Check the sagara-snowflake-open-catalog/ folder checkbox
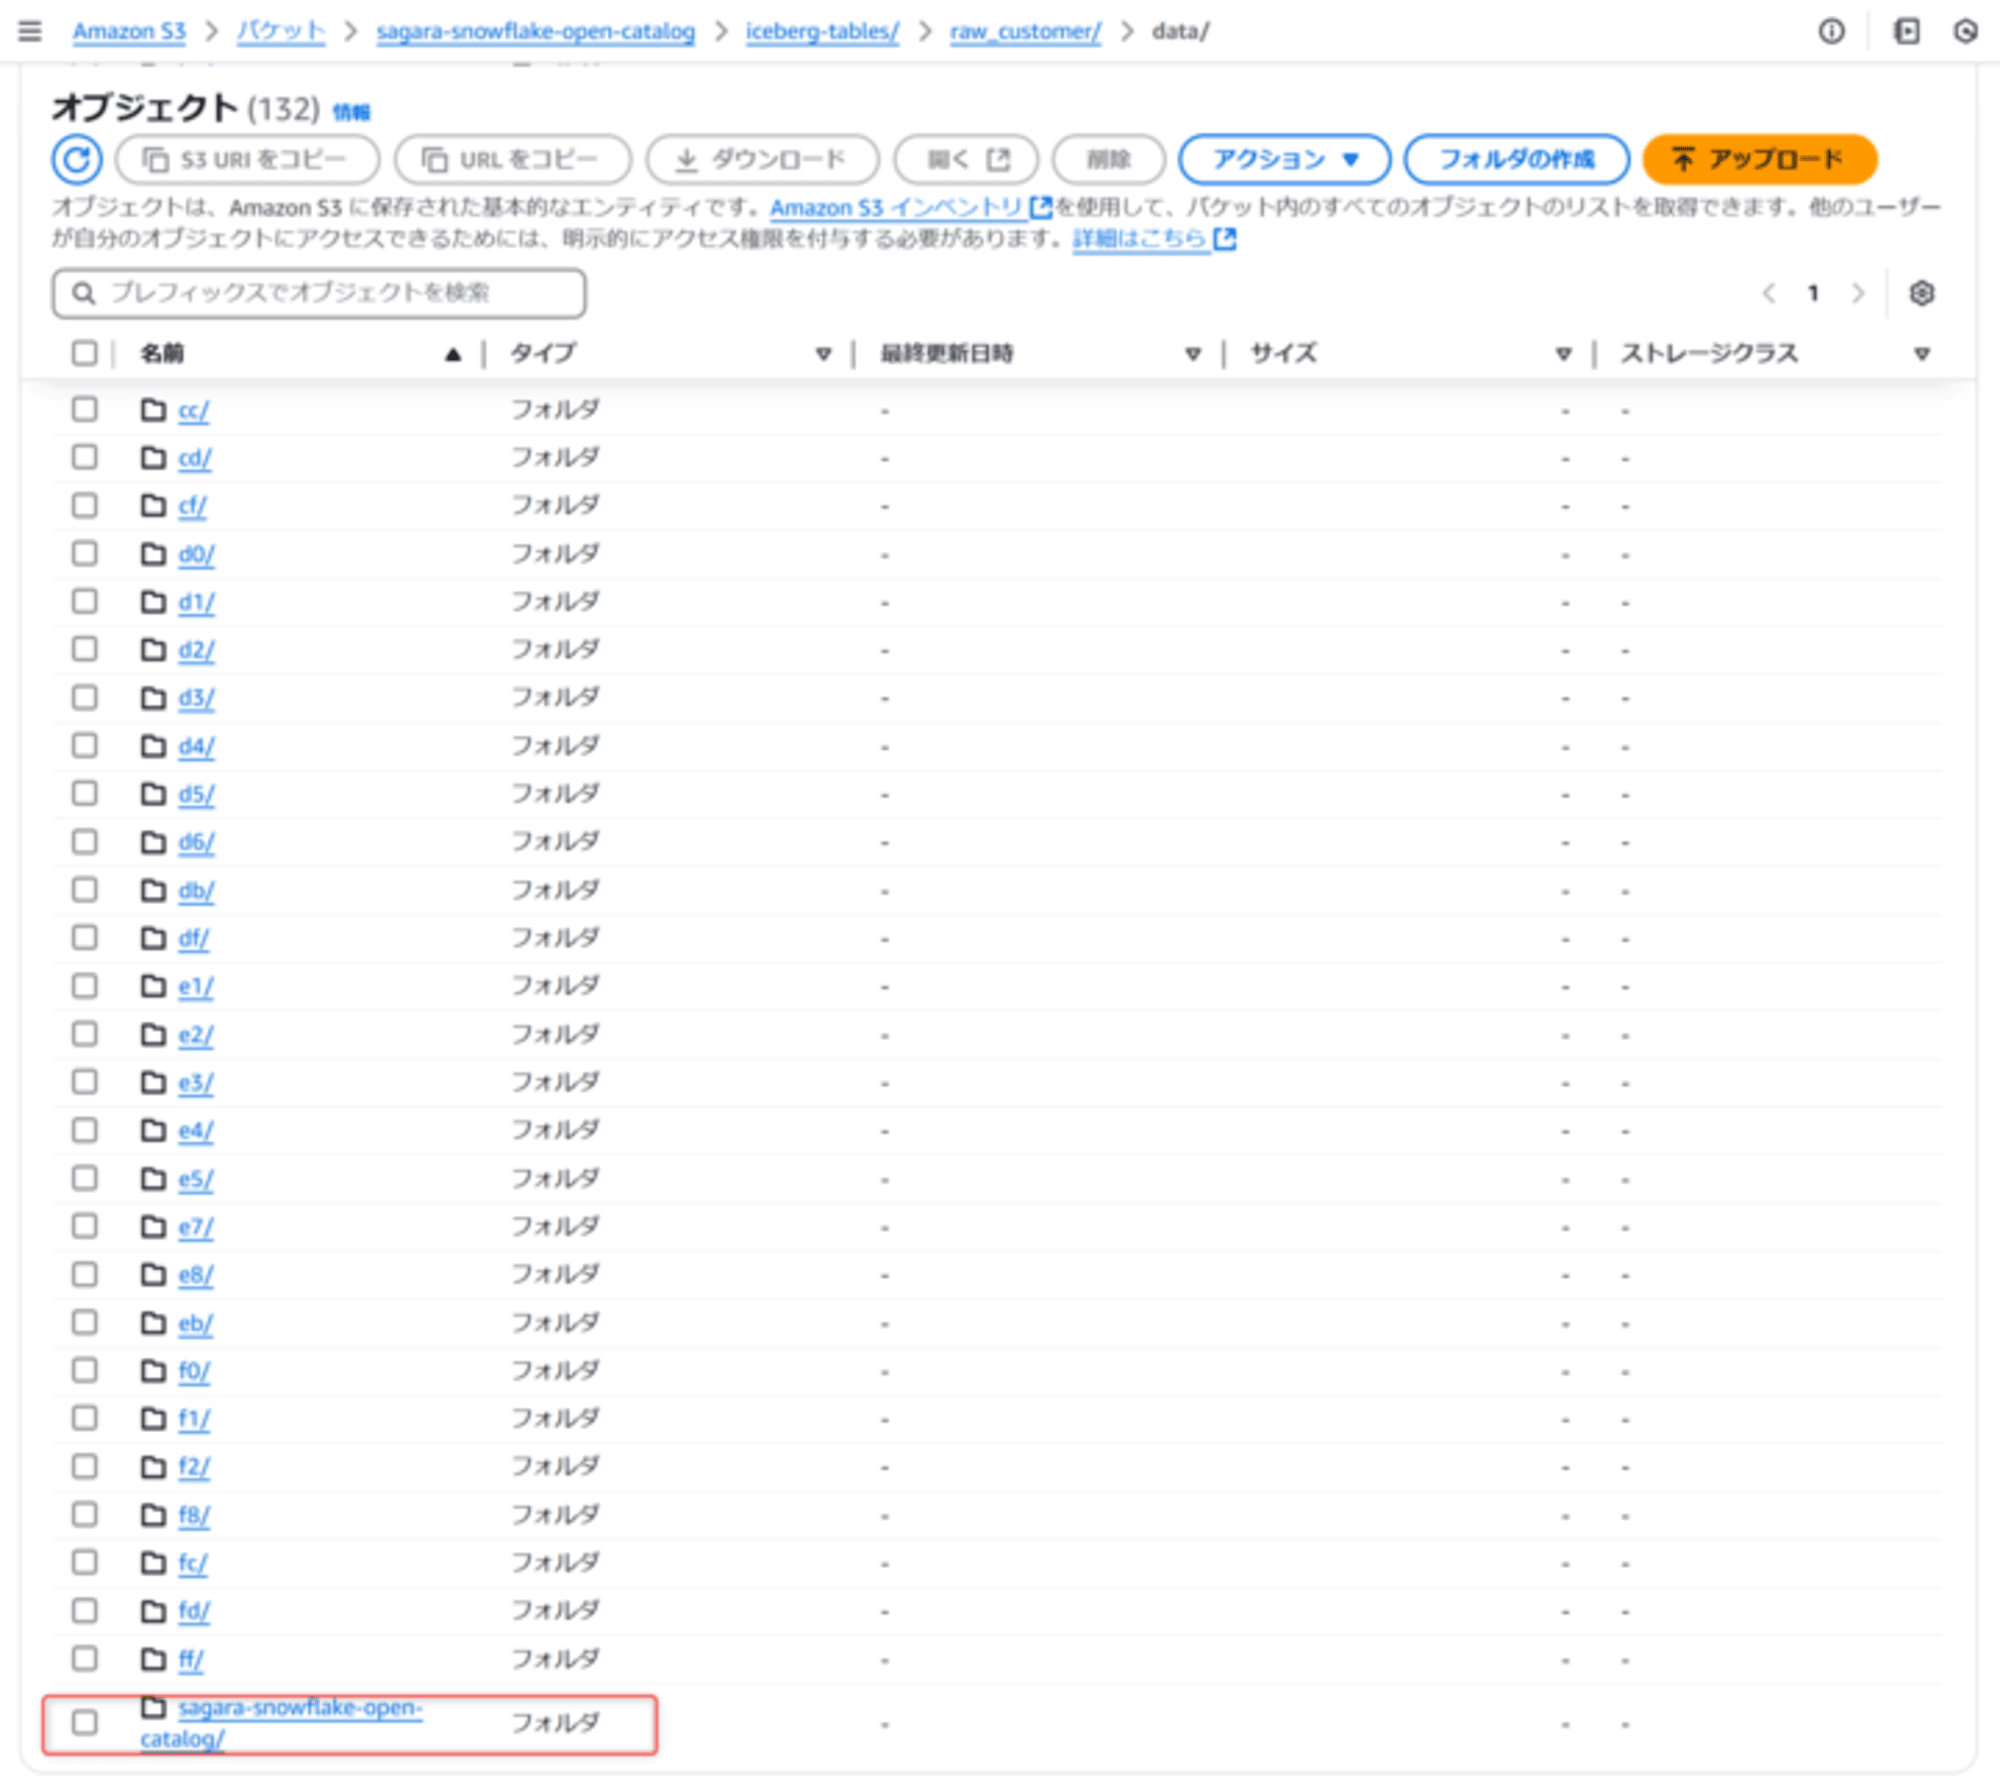This screenshot has height=1792, width=2000. 85,1722
